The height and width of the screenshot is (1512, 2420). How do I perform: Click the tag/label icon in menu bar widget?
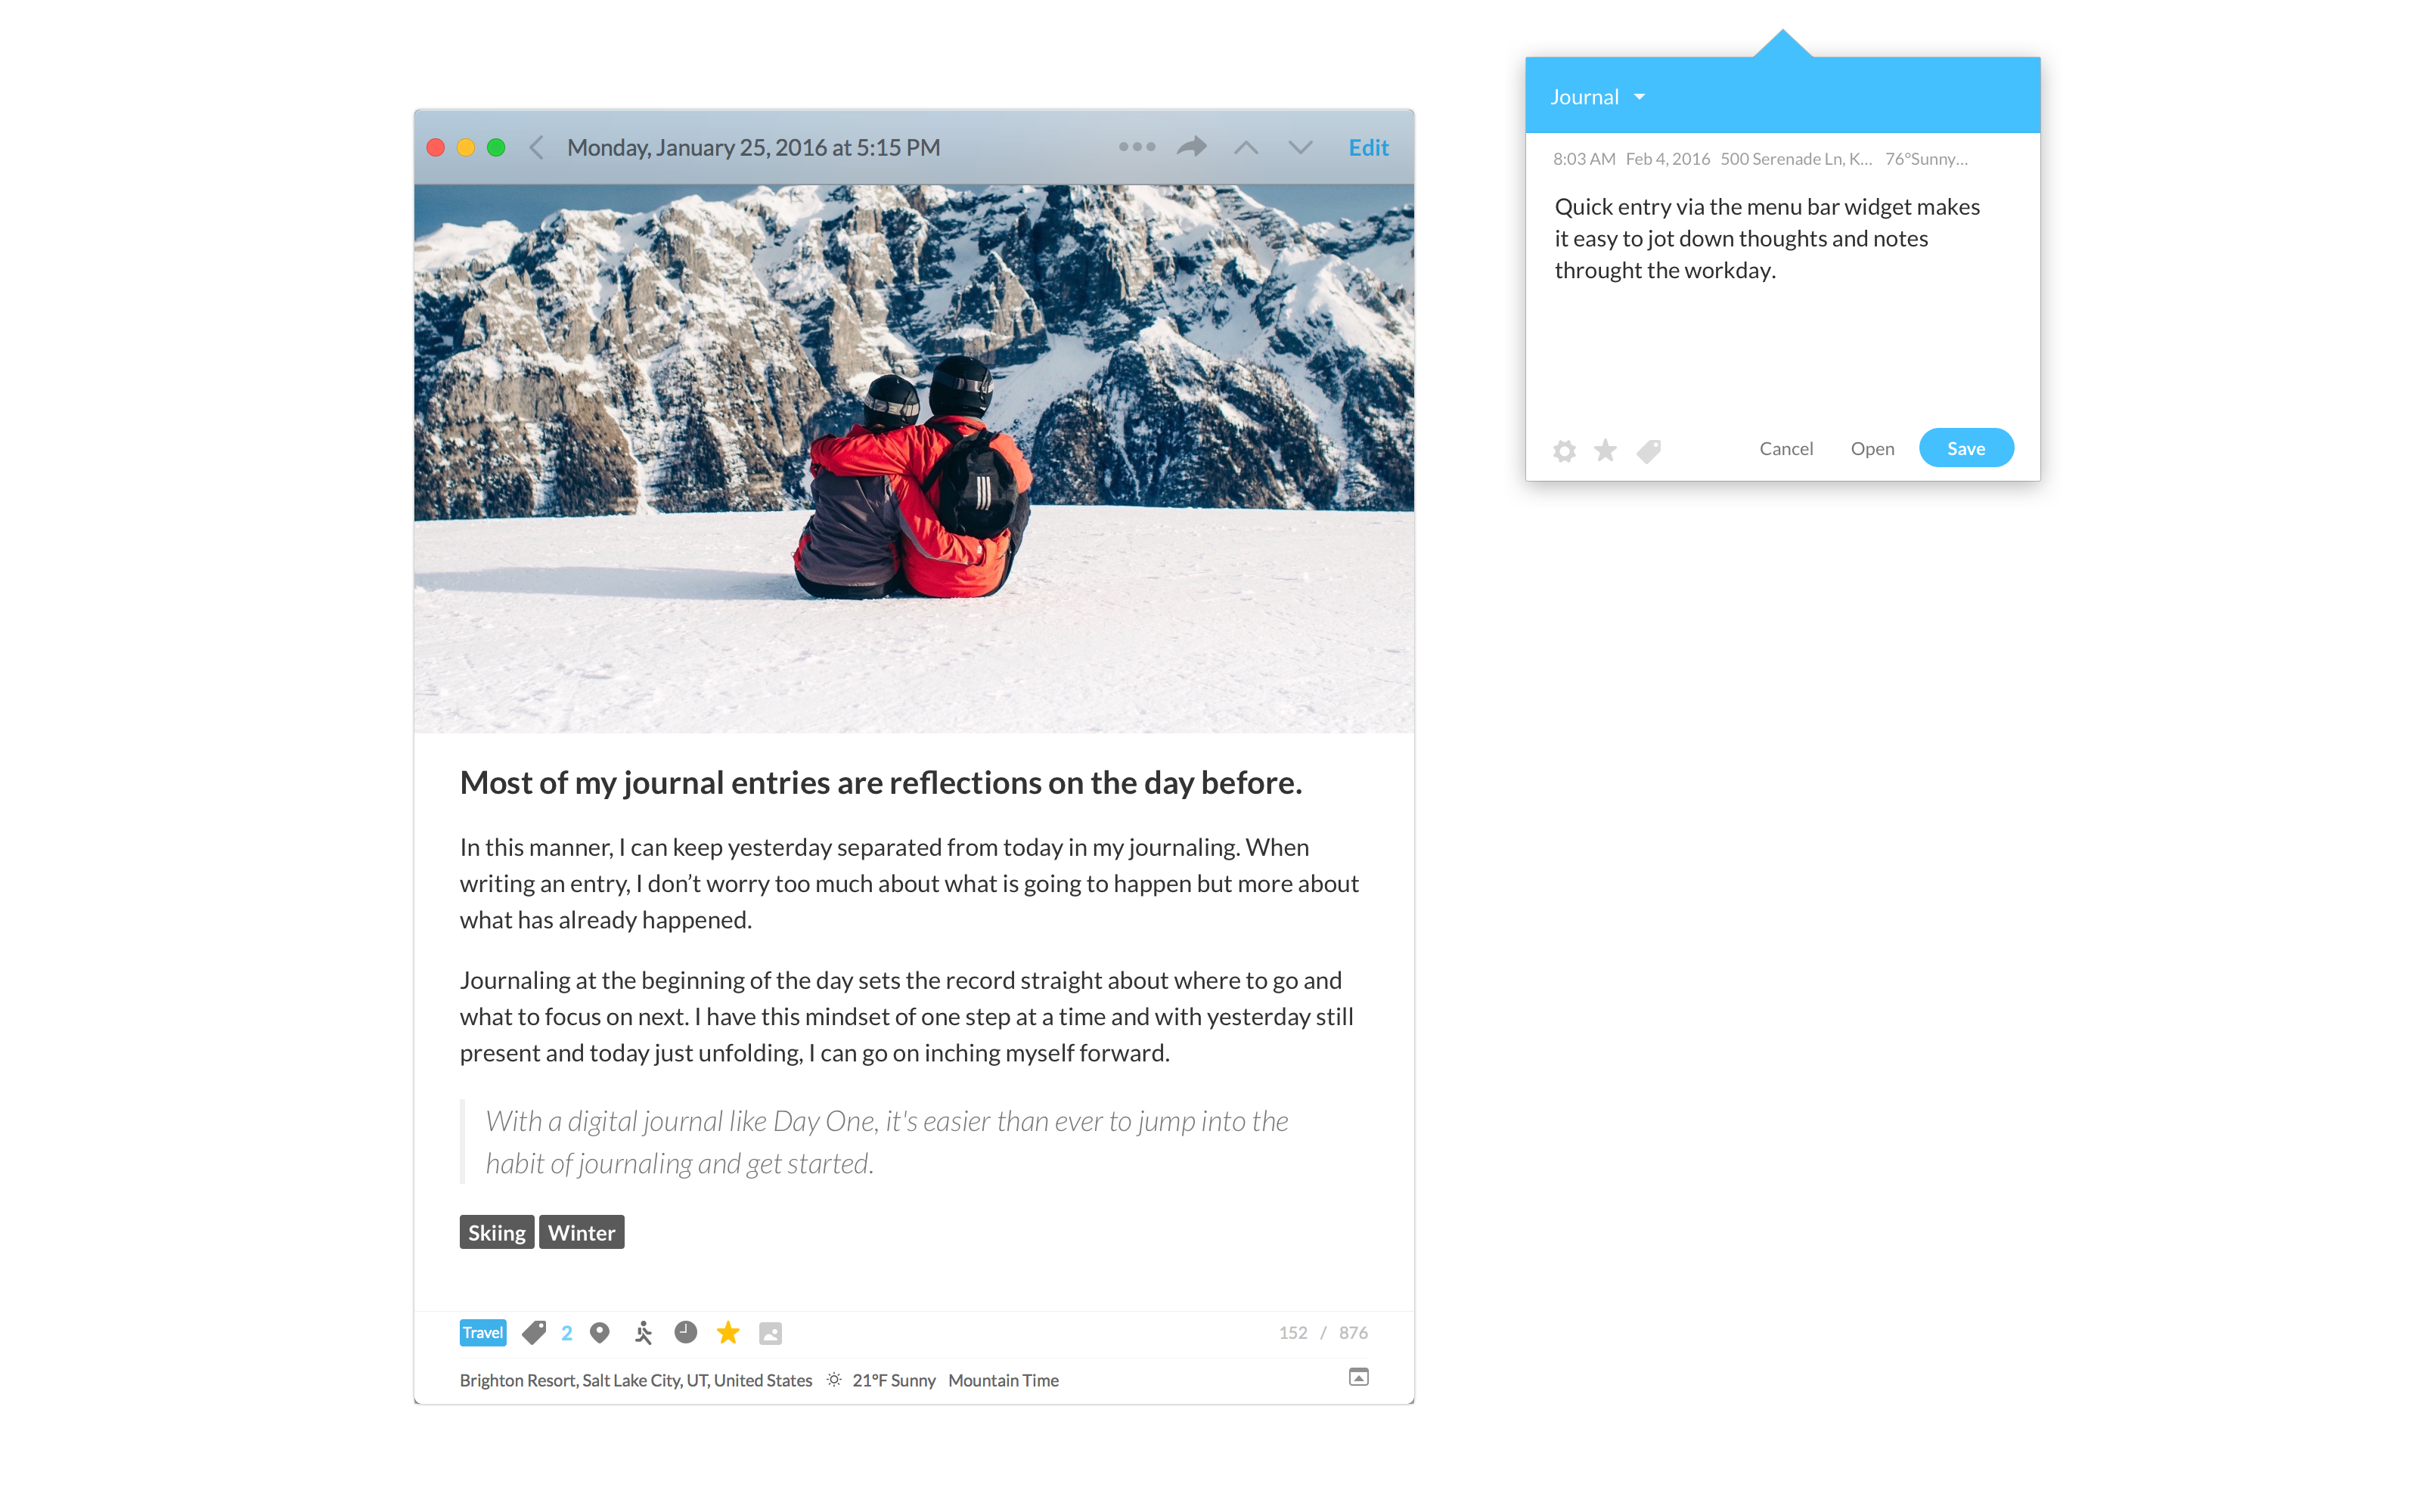(1648, 449)
